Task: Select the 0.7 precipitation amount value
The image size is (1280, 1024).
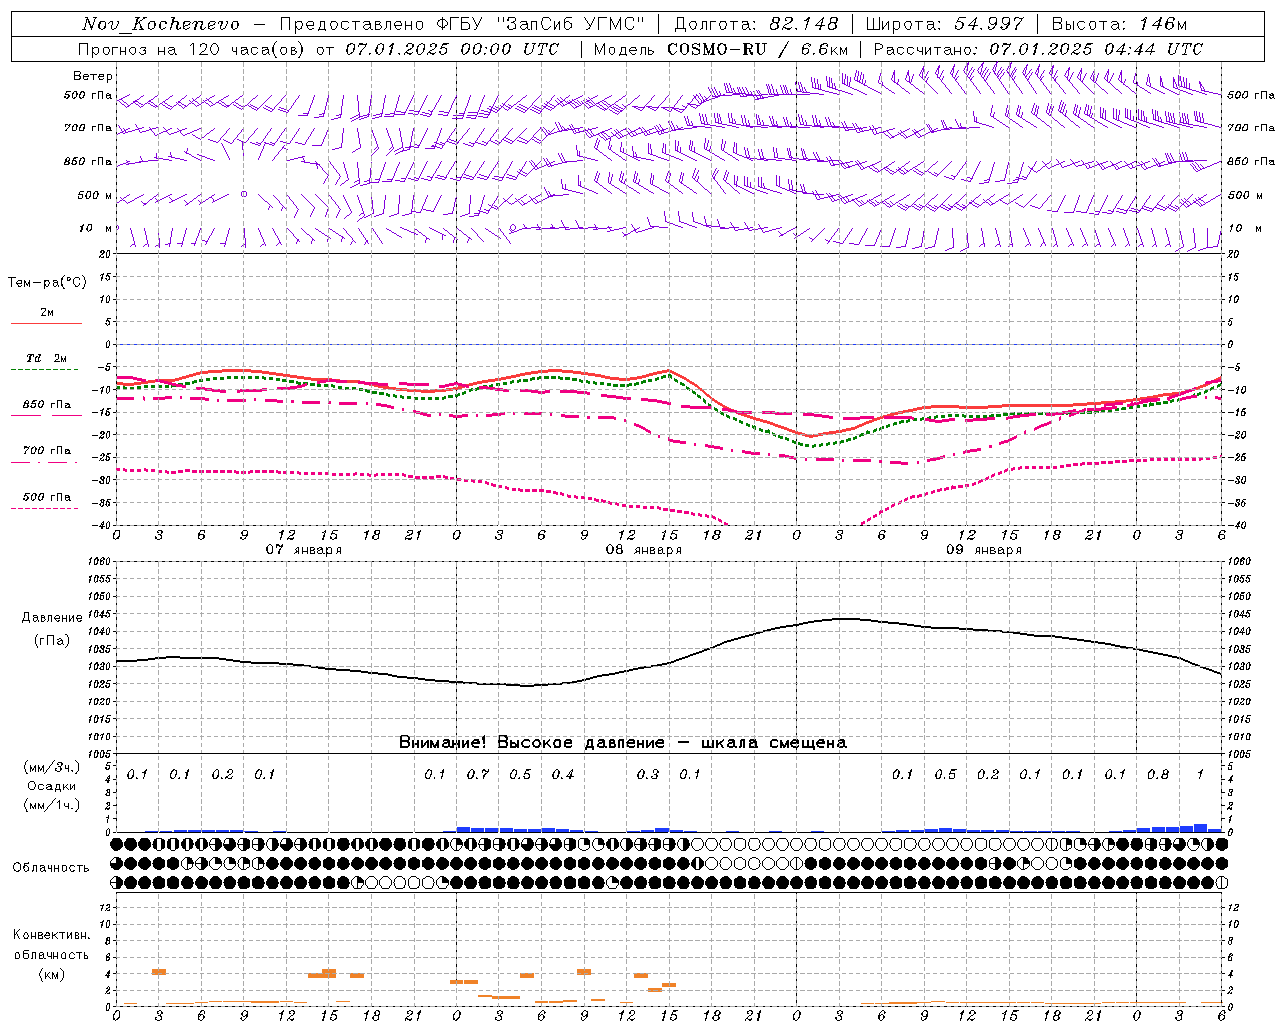Action: [478, 775]
